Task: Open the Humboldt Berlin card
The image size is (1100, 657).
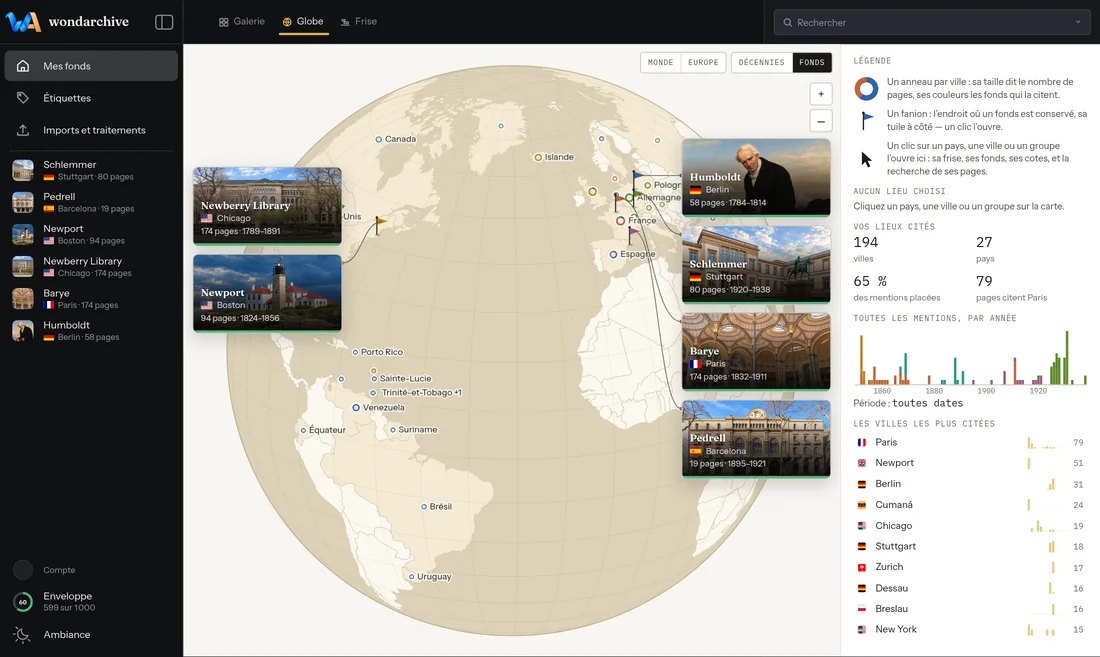Action: (x=756, y=177)
